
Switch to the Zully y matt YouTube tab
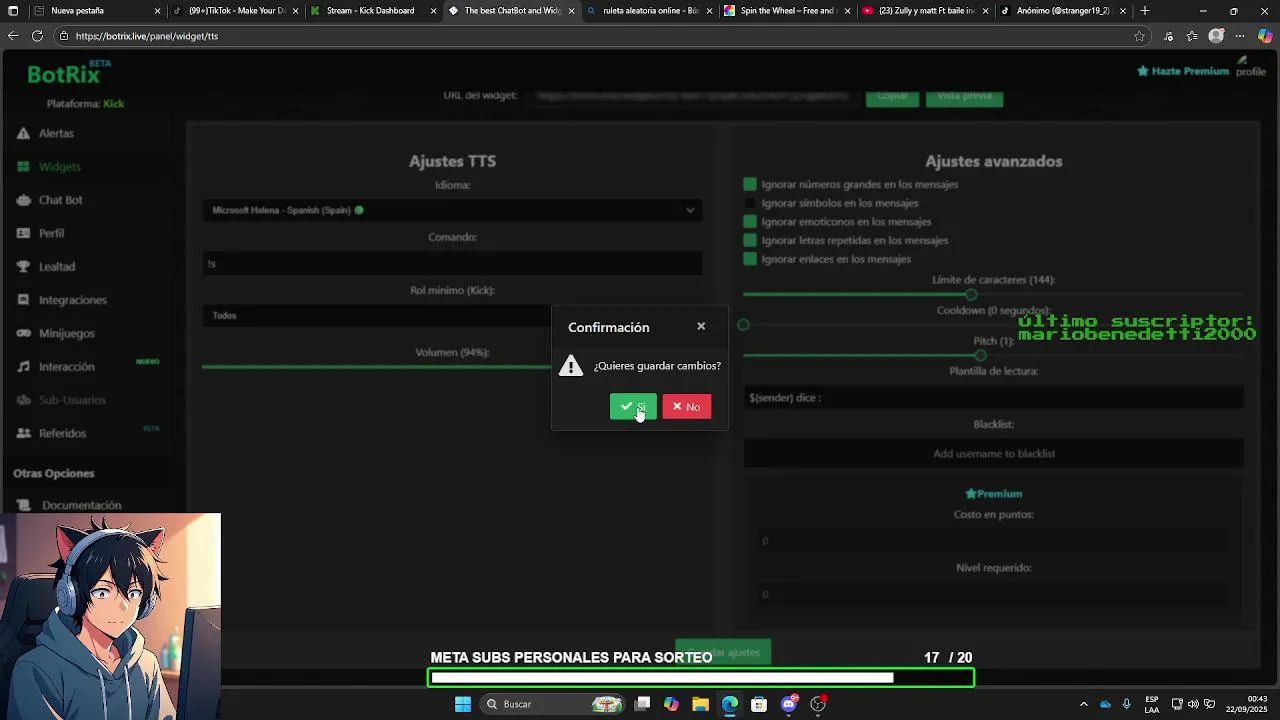click(x=924, y=11)
